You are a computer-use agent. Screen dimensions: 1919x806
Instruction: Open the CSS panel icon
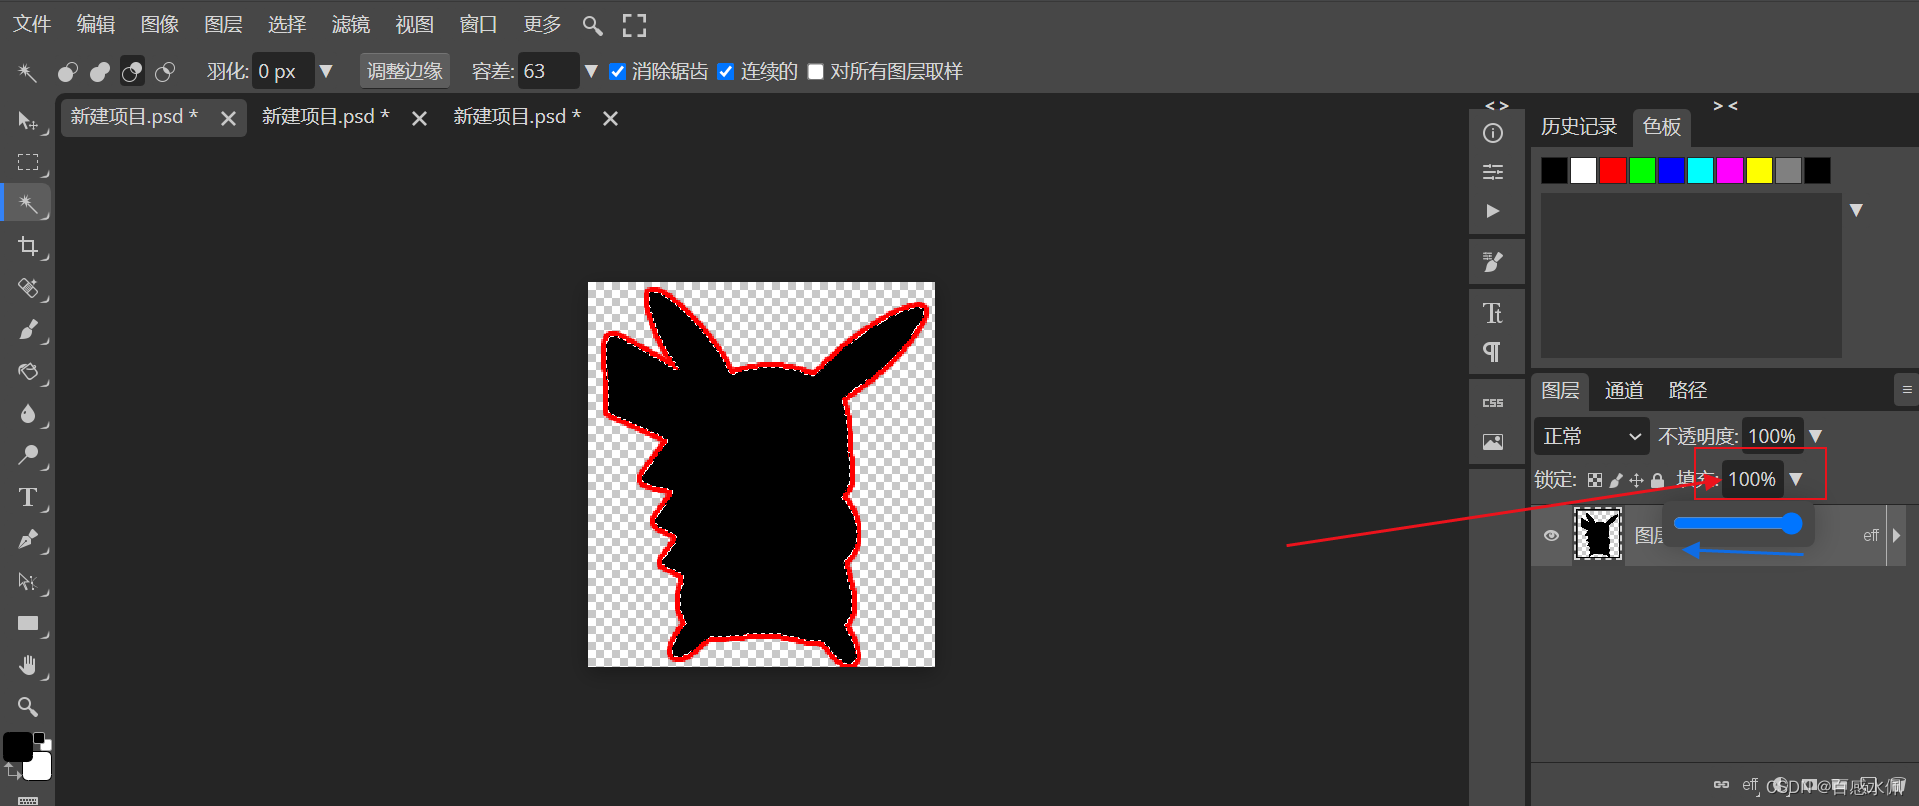1493,403
